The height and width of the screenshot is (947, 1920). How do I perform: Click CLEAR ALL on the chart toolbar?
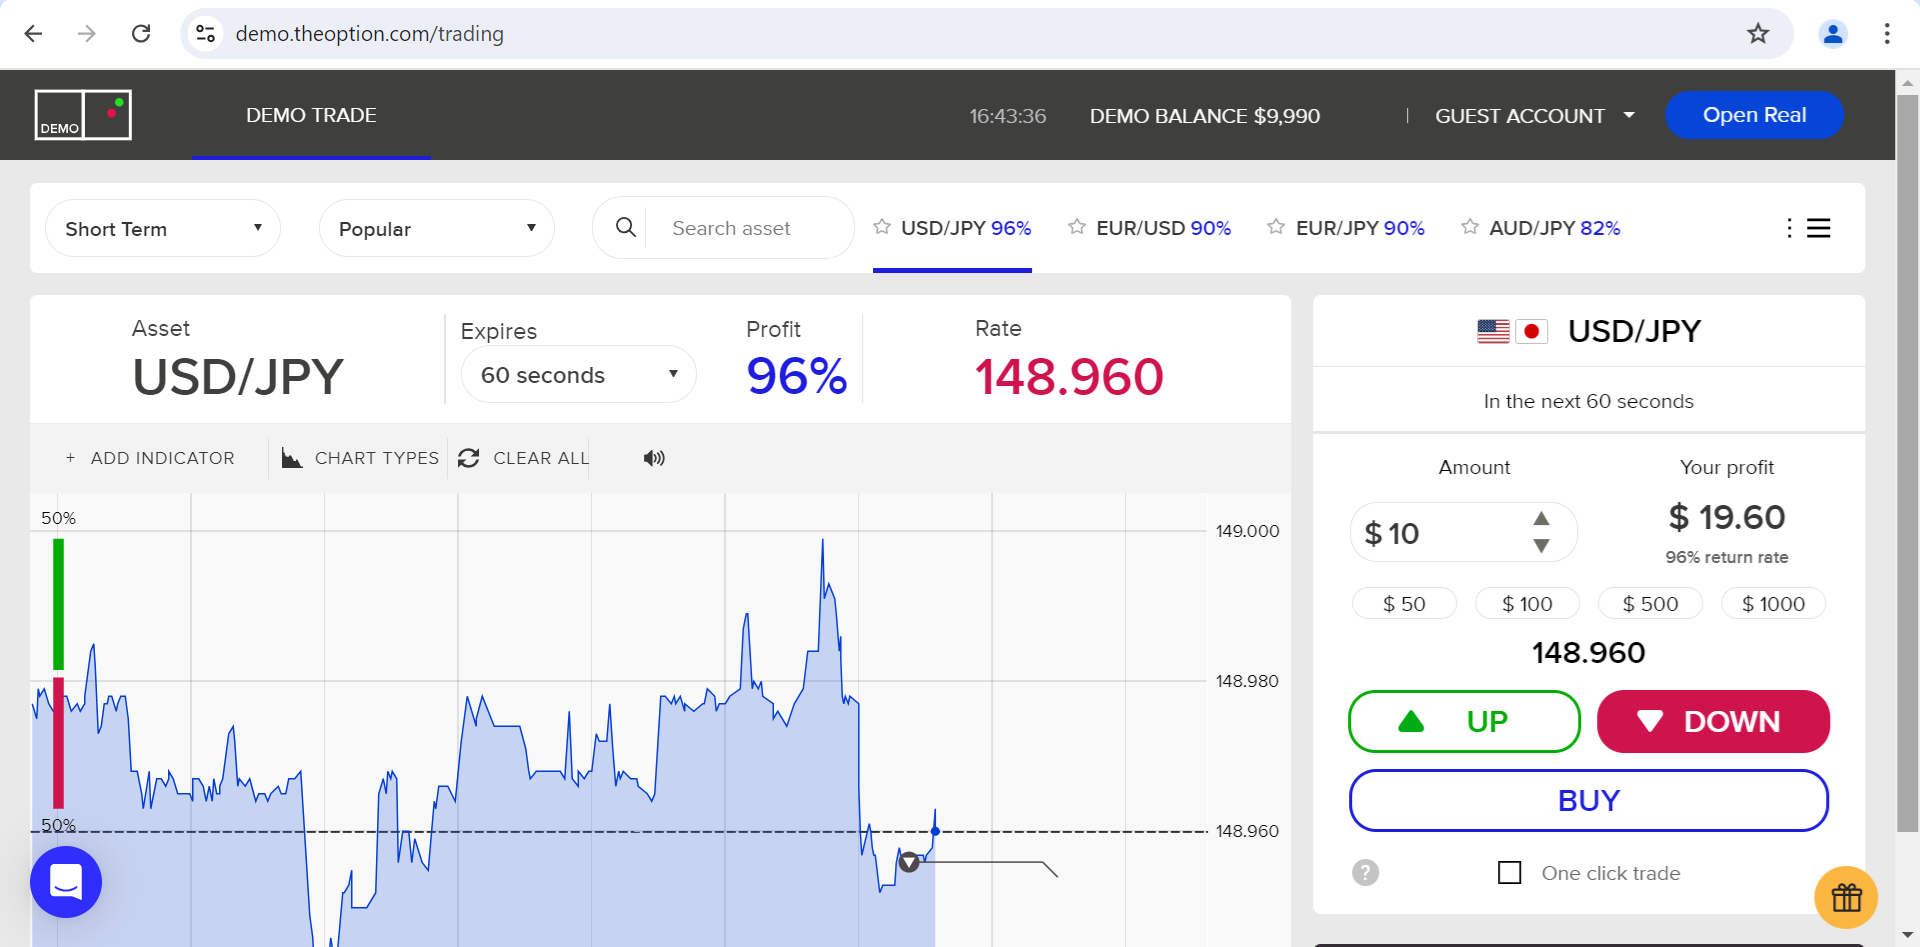tap(523, 458)
